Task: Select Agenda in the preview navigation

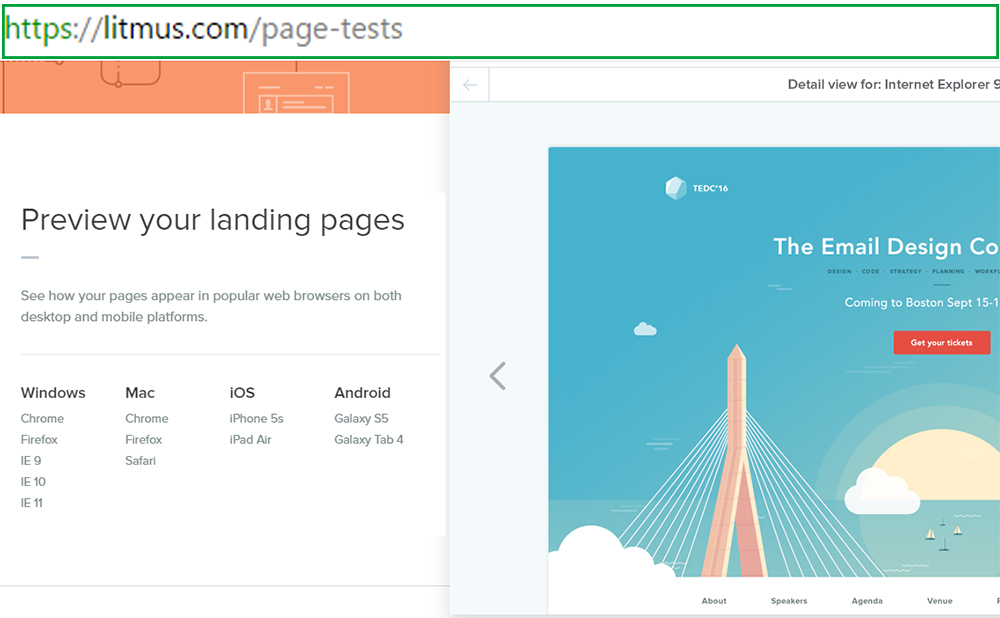Action: click(867, 601)
